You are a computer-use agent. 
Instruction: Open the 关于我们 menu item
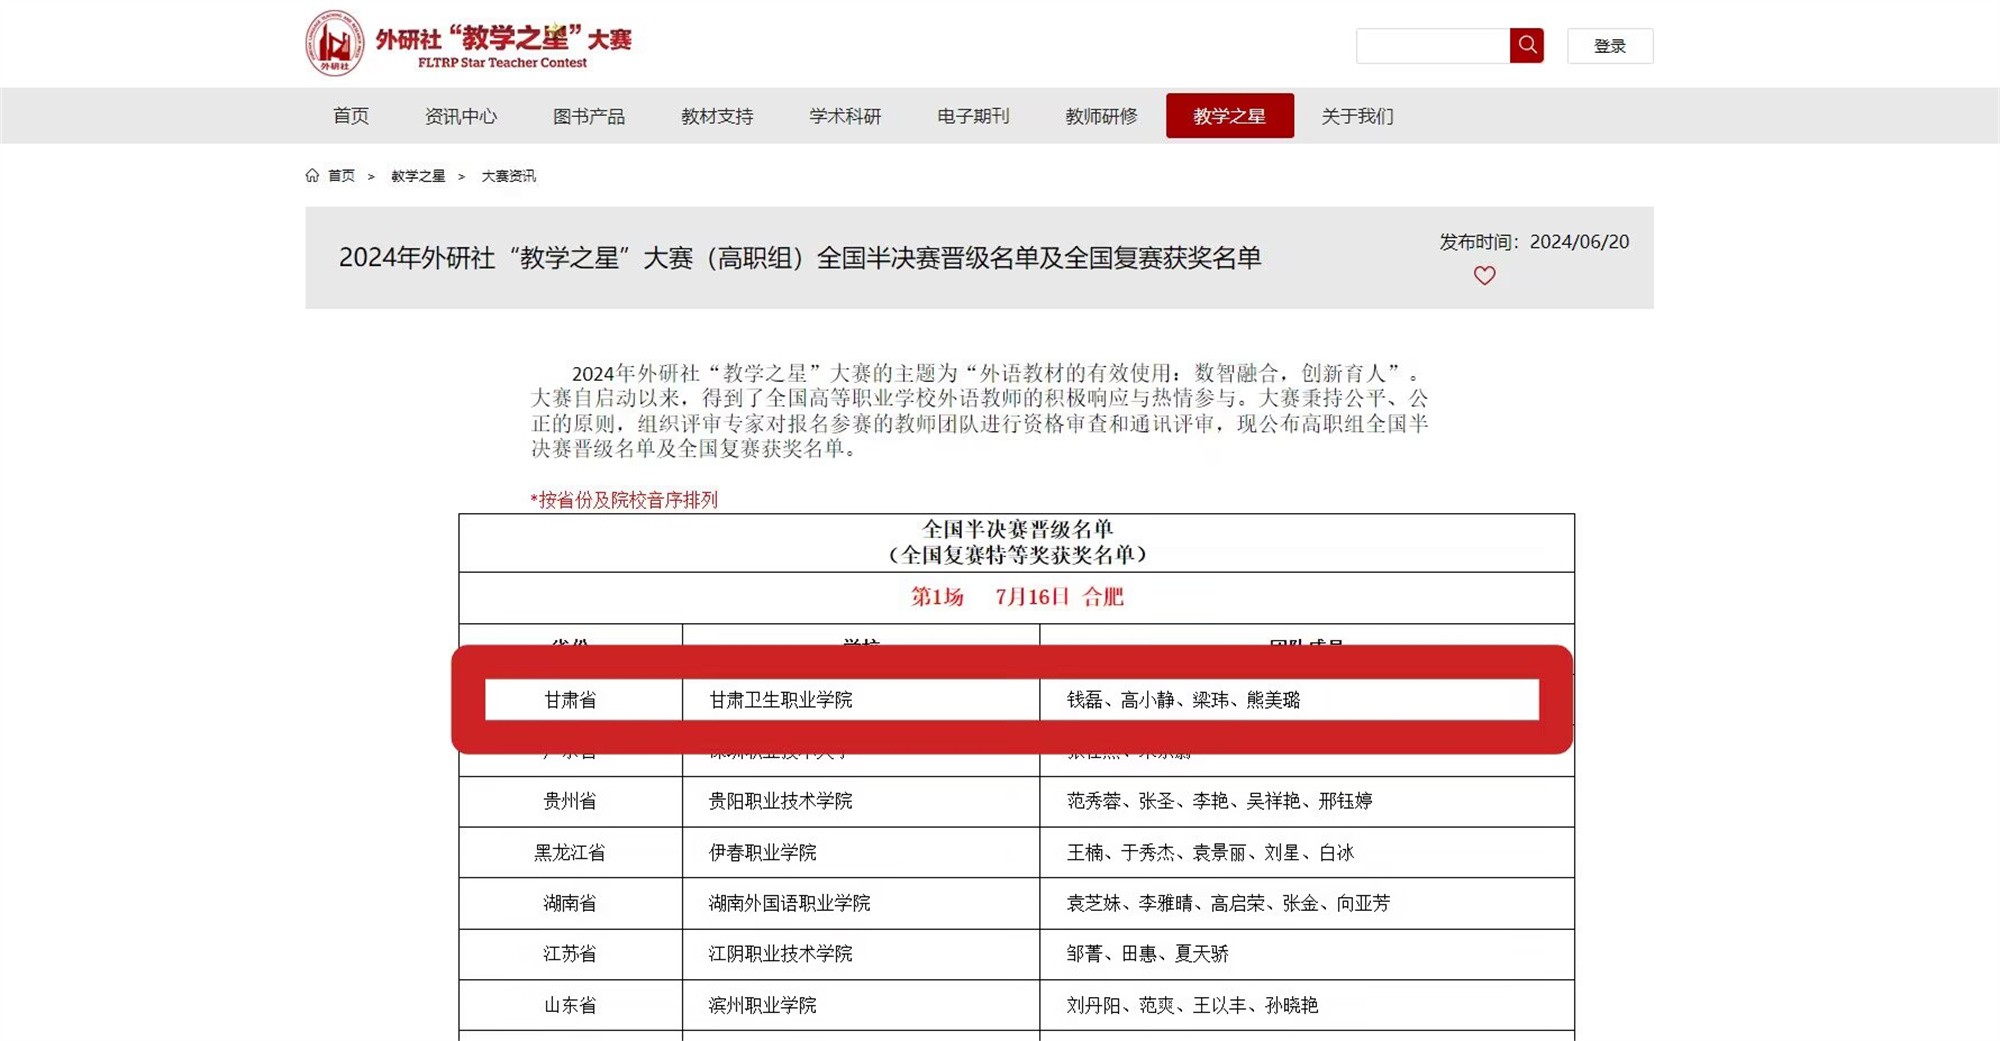pos(1356,116)
